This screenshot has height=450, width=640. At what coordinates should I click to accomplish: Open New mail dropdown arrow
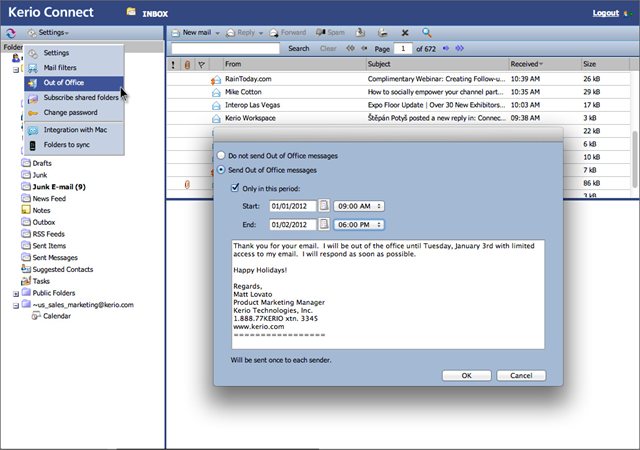218,33
